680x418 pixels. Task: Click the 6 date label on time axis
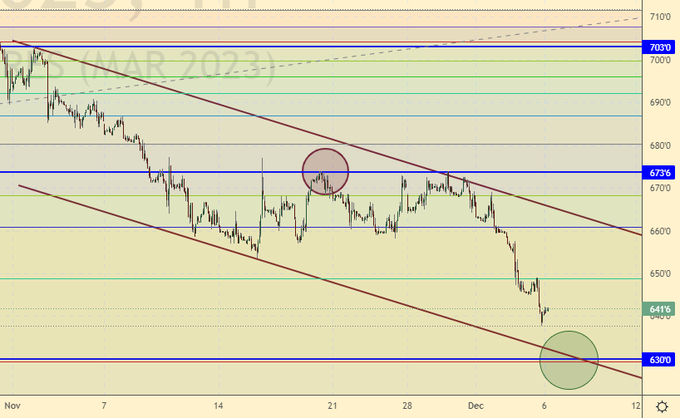click(x=546, y=407)
